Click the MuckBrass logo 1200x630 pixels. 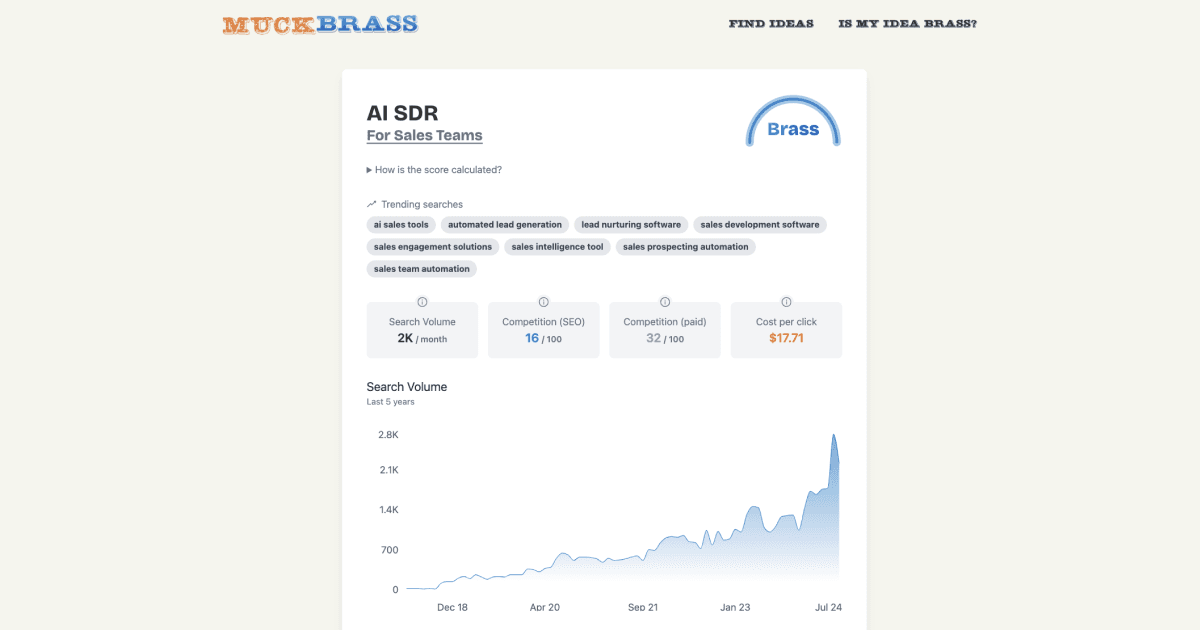(x=320, y=24)
